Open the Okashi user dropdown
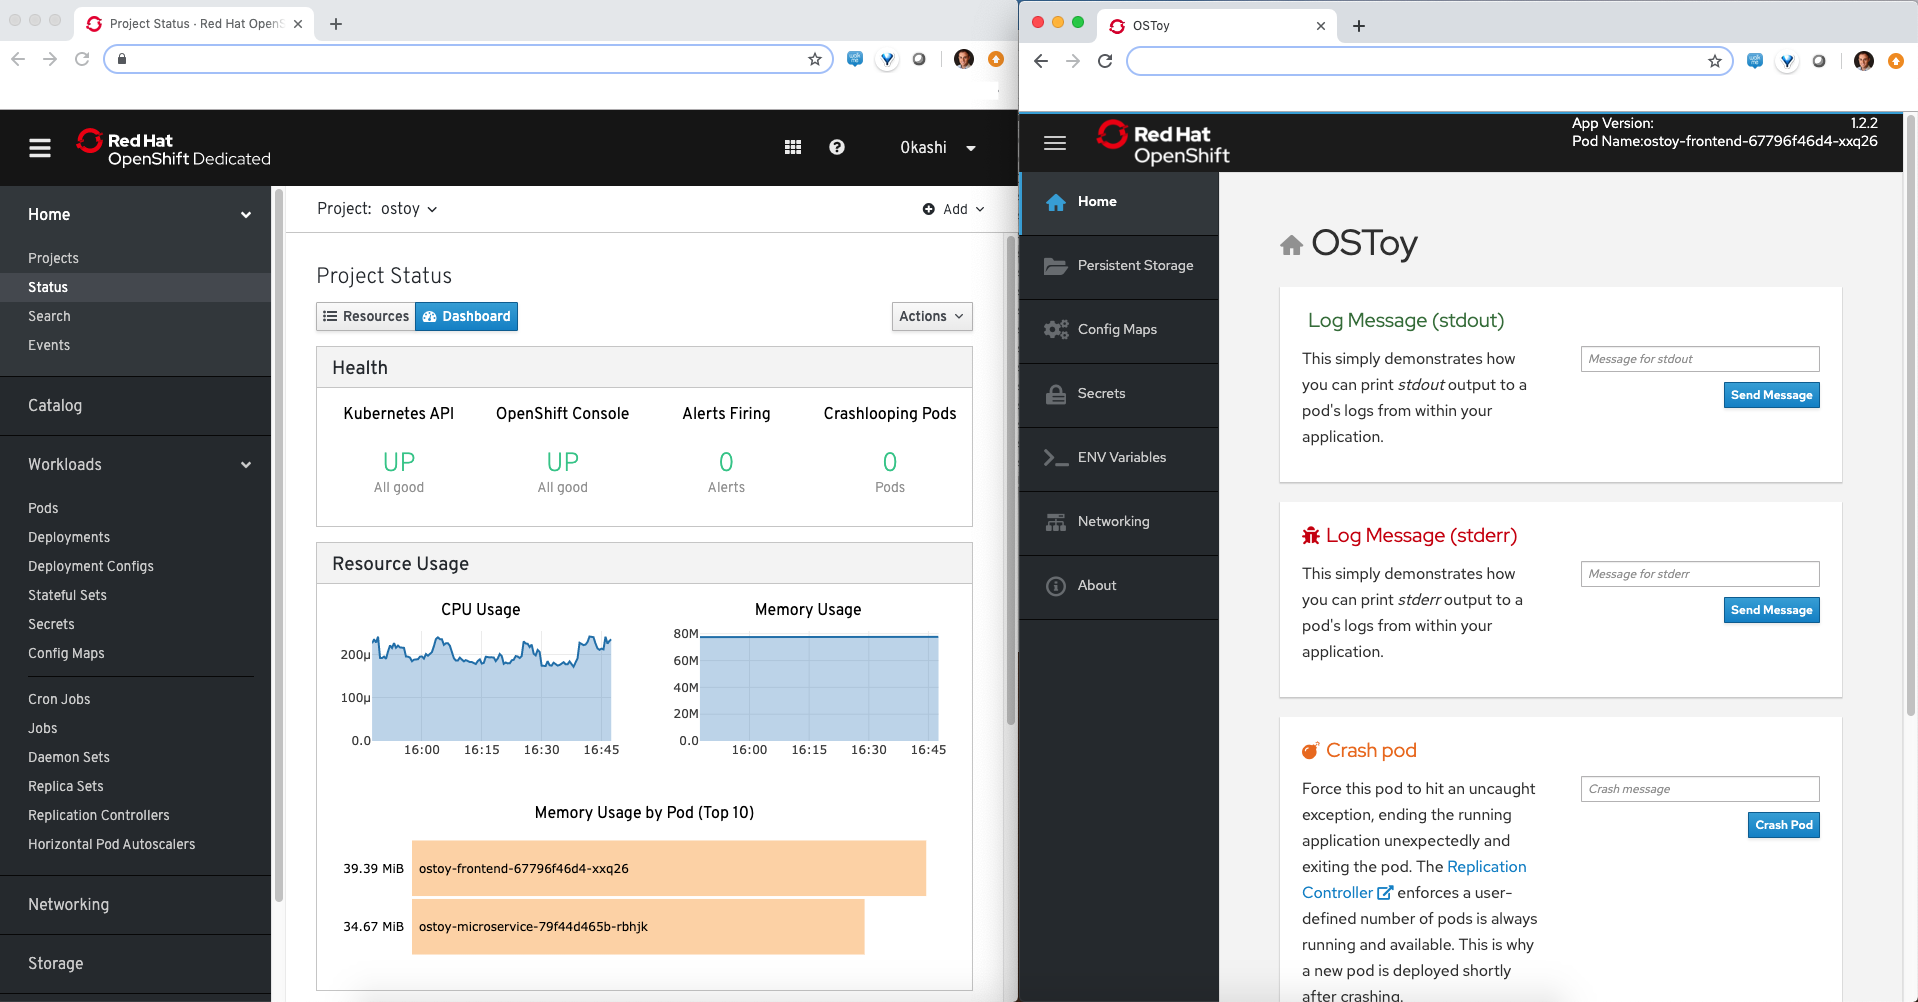The height and width of the screenshot is (1002, 1918). click(937, 148)
